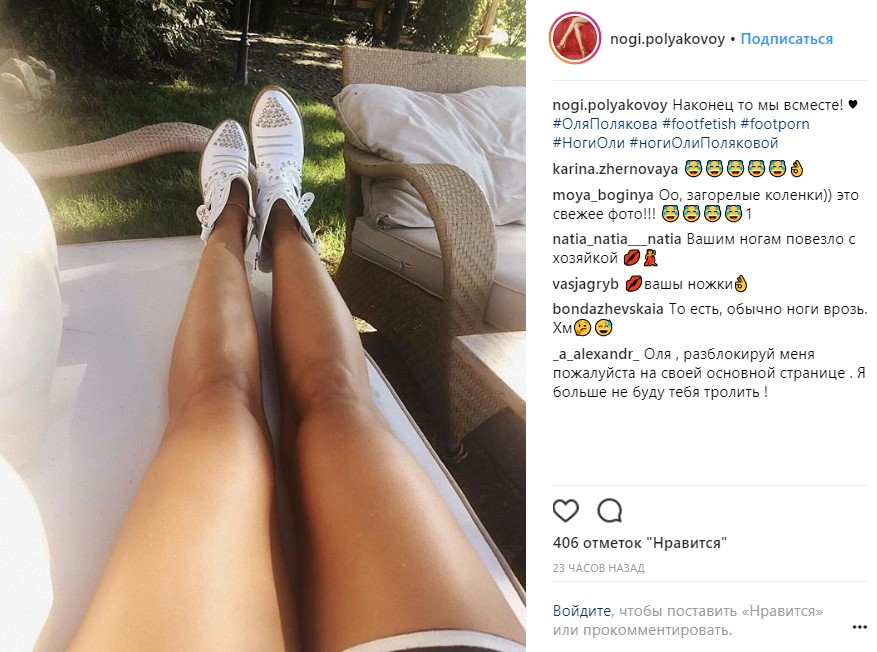877x652 pixels.
Task: Open nogi.polyakovoy profile avatar
Action: click(x=575, y=37)
